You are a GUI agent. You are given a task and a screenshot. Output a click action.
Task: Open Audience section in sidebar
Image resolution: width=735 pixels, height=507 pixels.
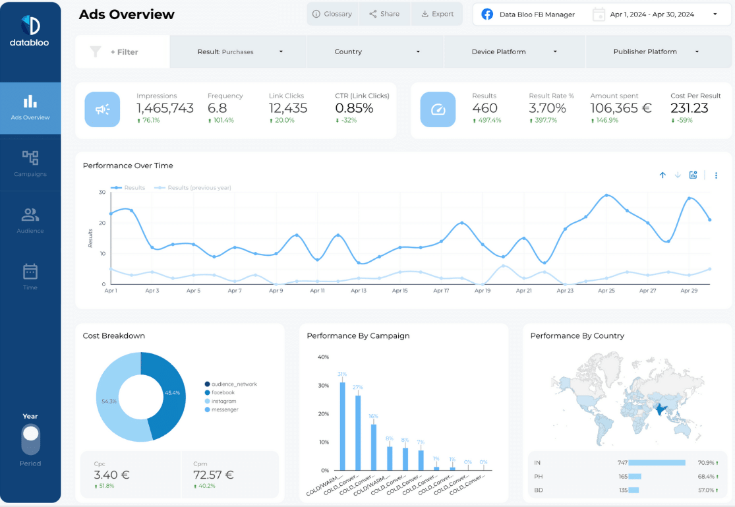click(x=30, y=220)
